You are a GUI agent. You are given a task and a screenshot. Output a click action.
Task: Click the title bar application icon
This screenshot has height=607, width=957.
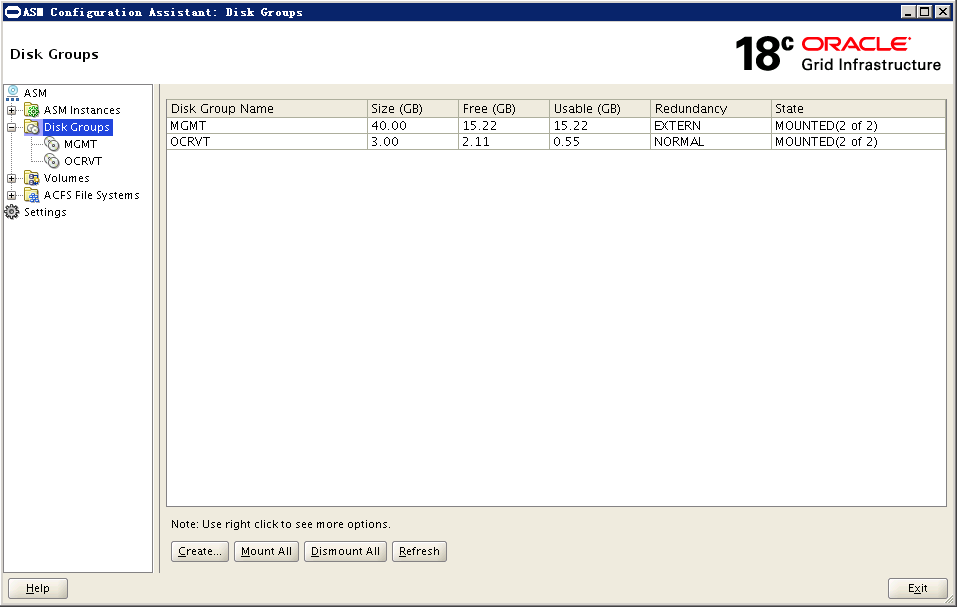13,12
